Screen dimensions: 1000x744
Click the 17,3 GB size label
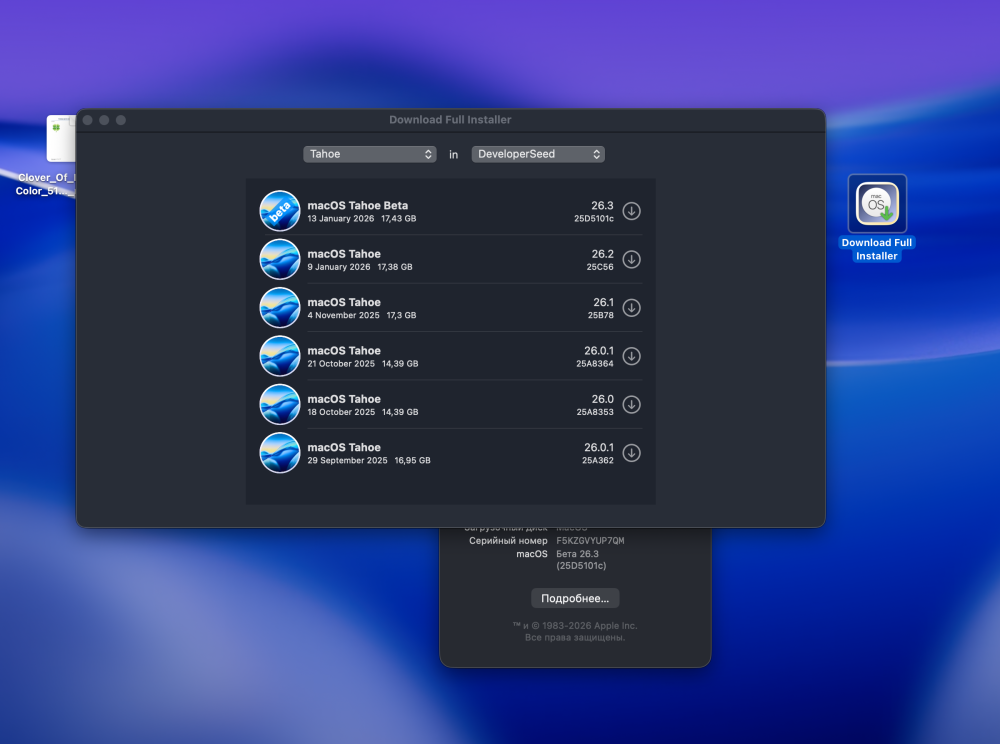click(401, 316)
